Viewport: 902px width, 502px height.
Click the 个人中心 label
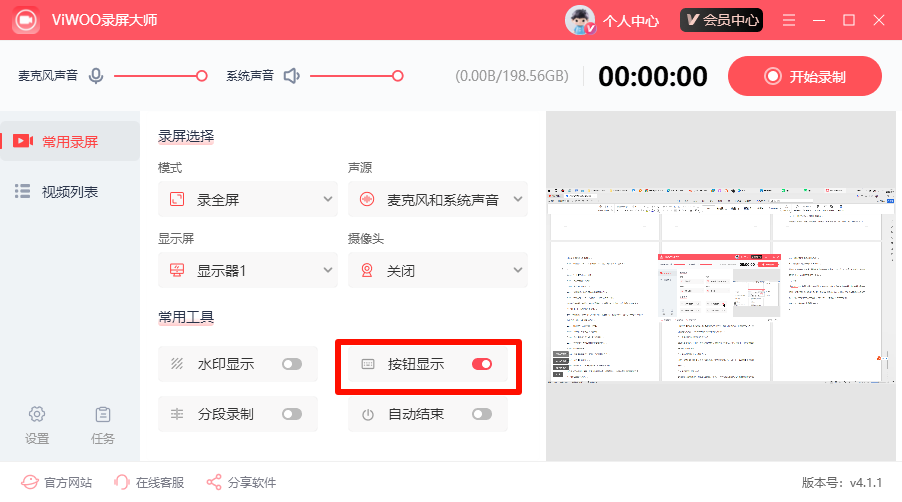point(631,21)
